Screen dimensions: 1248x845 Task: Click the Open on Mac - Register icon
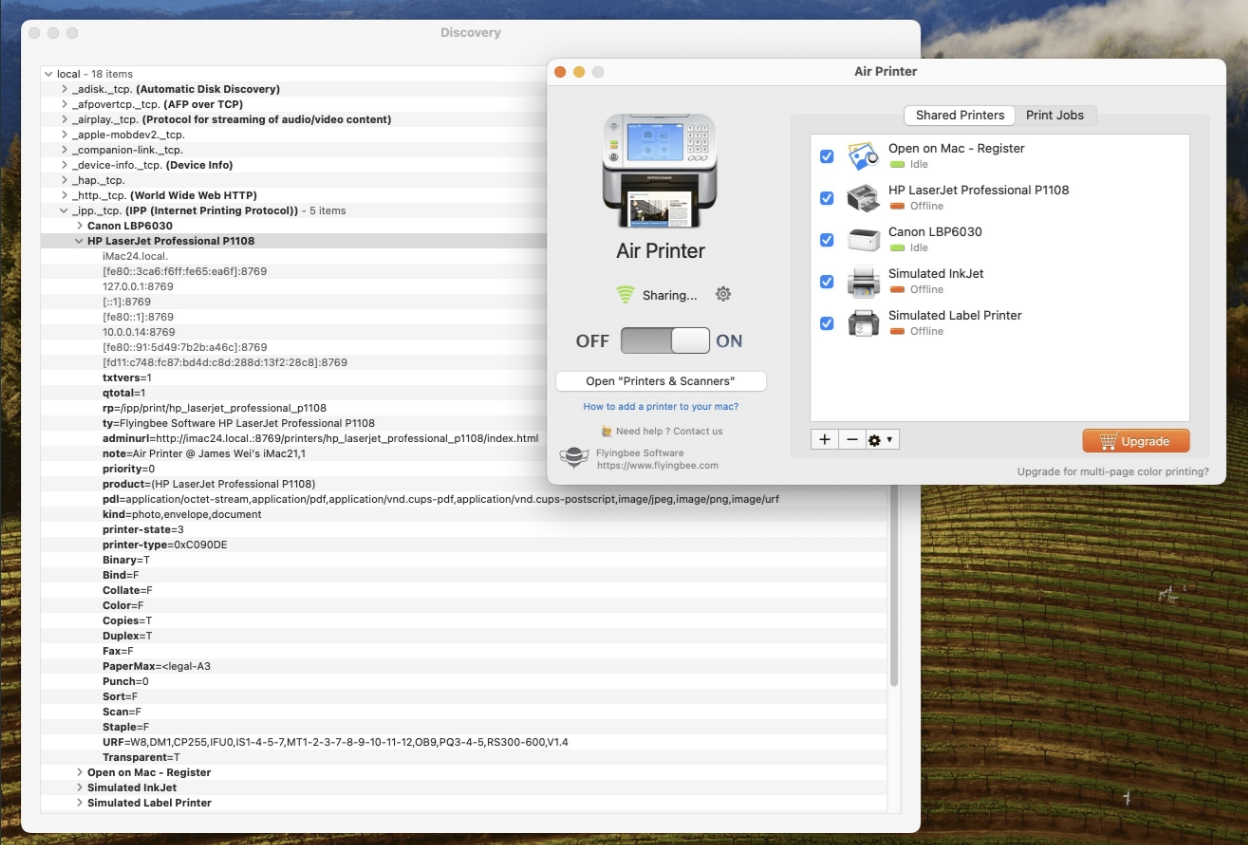click(x=863, y=156)
